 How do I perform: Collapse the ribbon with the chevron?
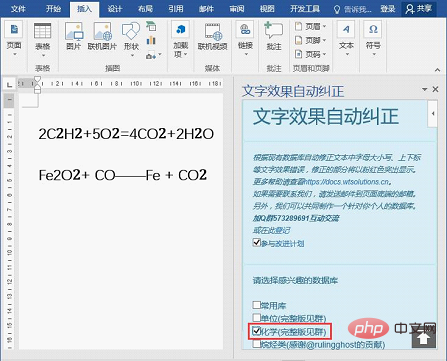pos(437,69)
